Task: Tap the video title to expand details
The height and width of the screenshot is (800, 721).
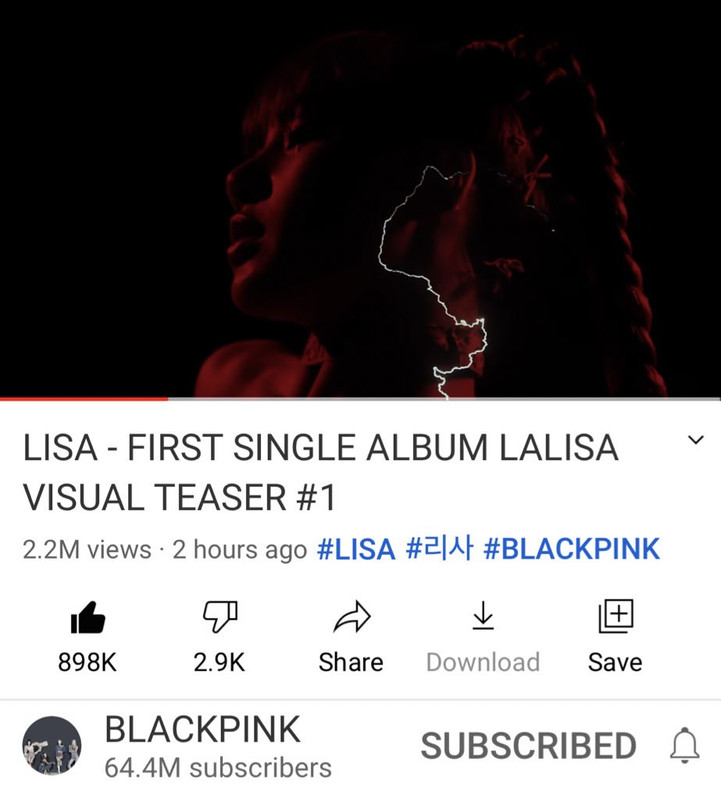Action: point(320,472)
